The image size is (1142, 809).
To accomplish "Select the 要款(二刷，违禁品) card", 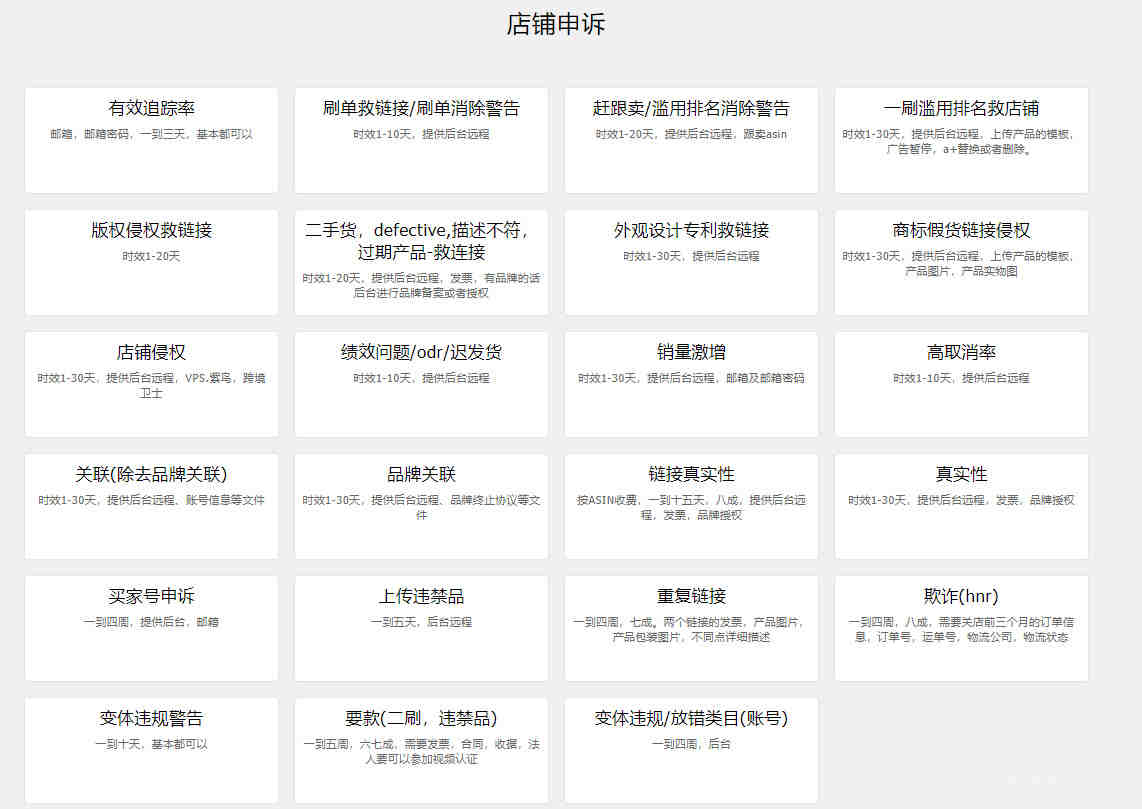I will [421, 751].
